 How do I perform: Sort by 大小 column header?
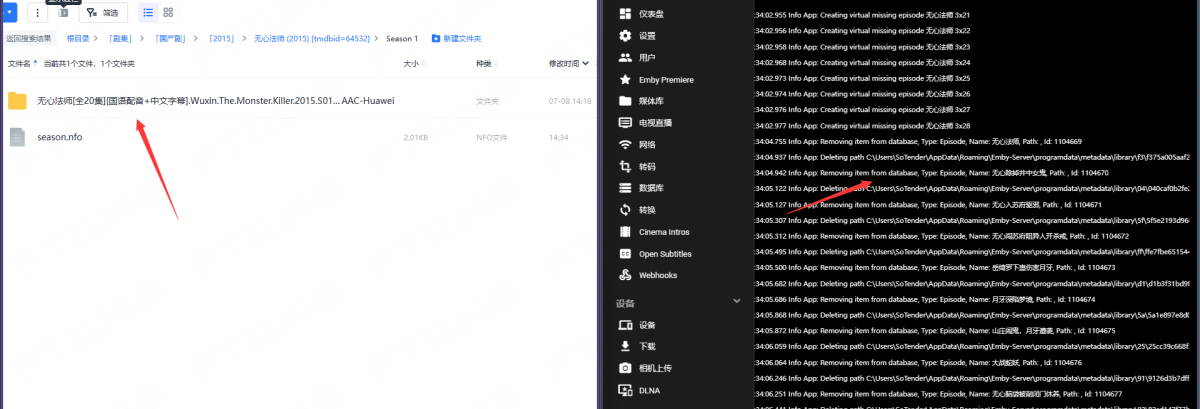(410, 63)
